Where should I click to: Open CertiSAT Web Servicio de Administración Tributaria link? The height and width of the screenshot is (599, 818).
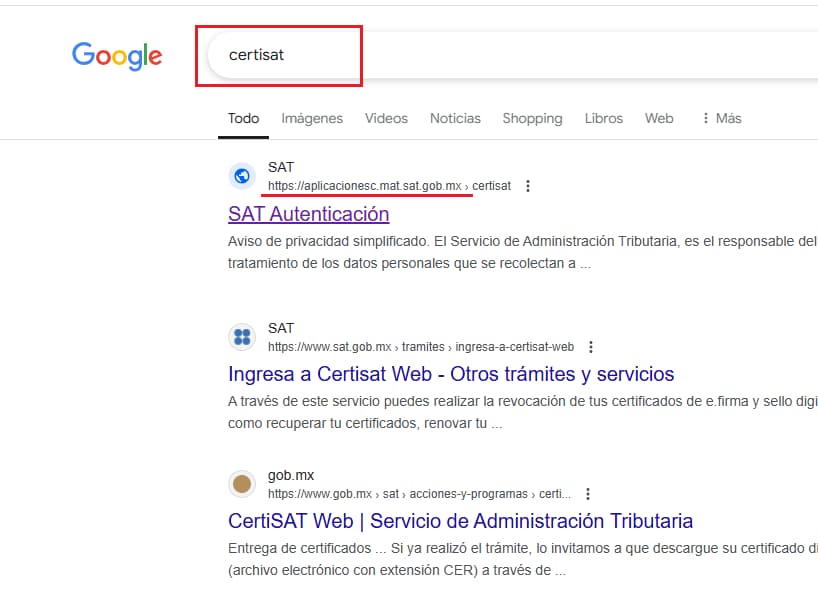pyautogui.click(x=460, y=521)
